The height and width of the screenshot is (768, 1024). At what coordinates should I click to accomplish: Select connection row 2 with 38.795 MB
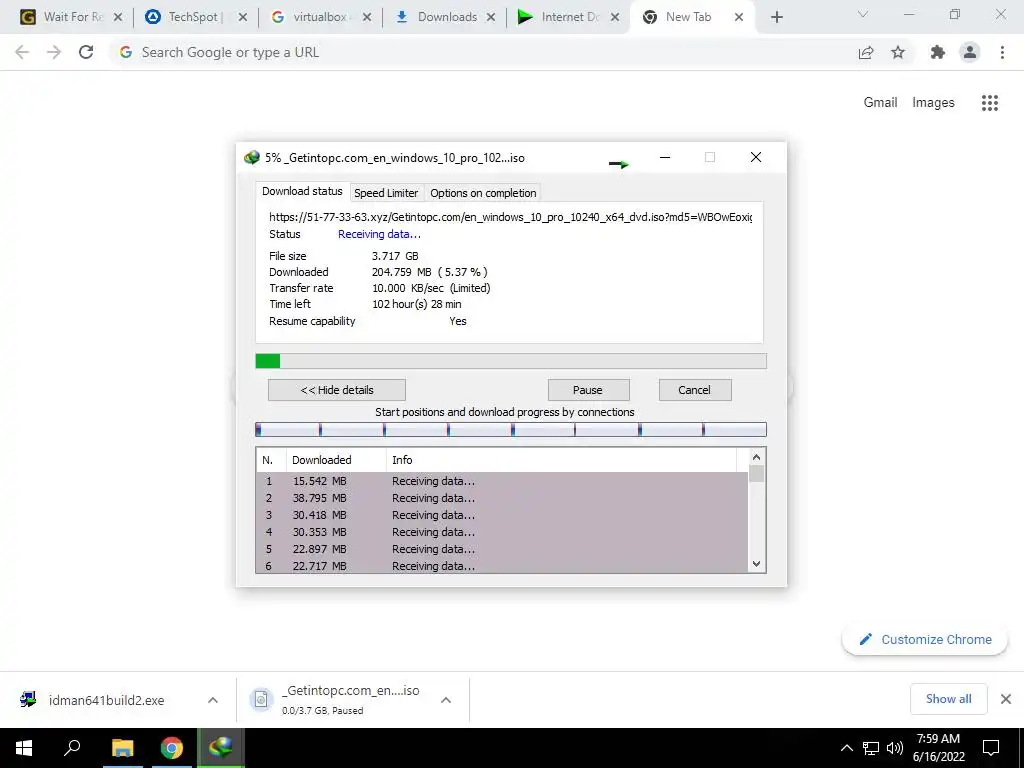coord(502,498)
